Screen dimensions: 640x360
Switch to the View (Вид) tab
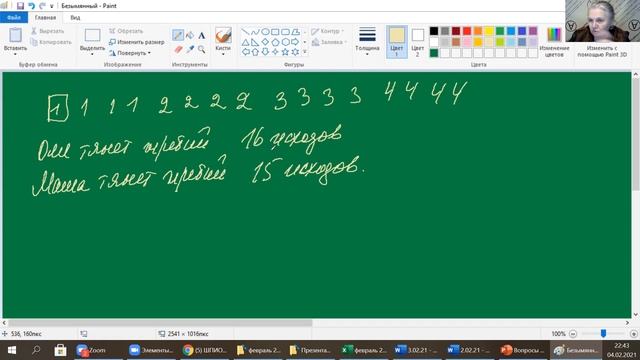point(75,18)
